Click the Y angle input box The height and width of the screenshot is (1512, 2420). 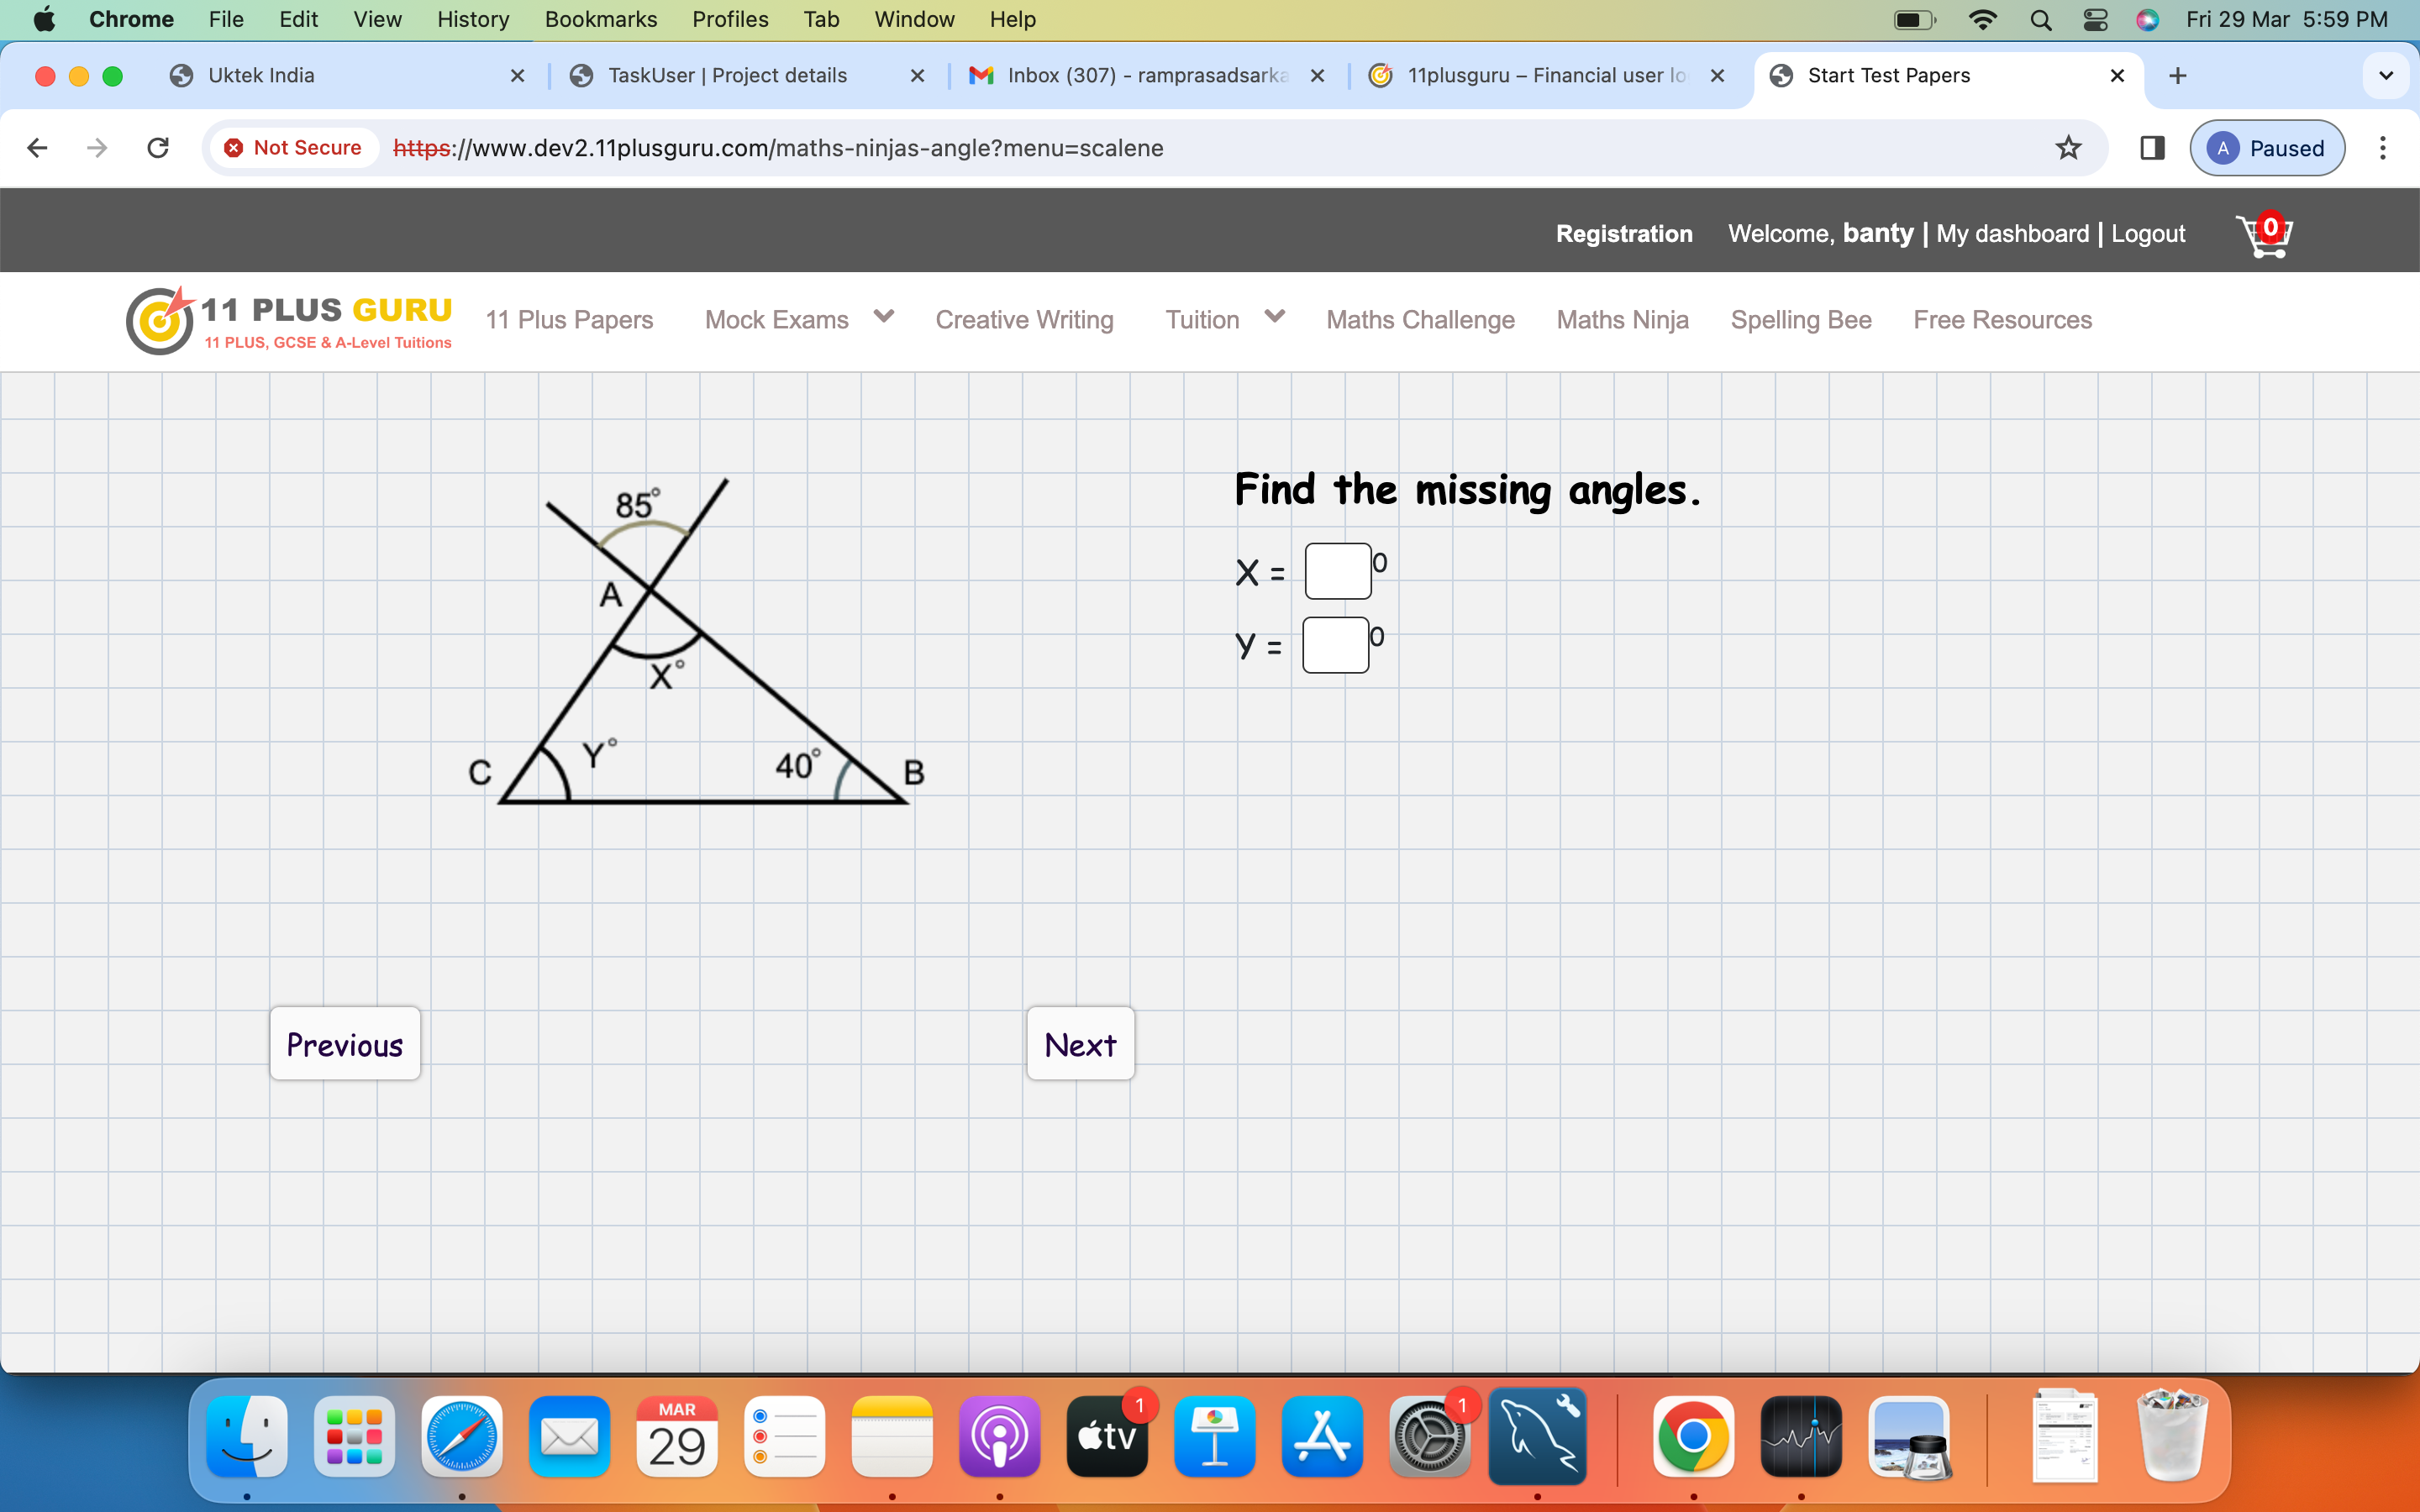tap(1335, 645)
